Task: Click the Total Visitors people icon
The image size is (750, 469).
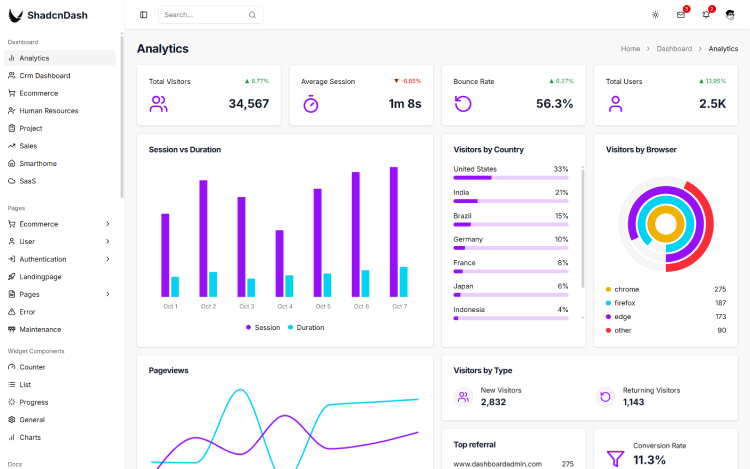Action: (x=158, y=103)
